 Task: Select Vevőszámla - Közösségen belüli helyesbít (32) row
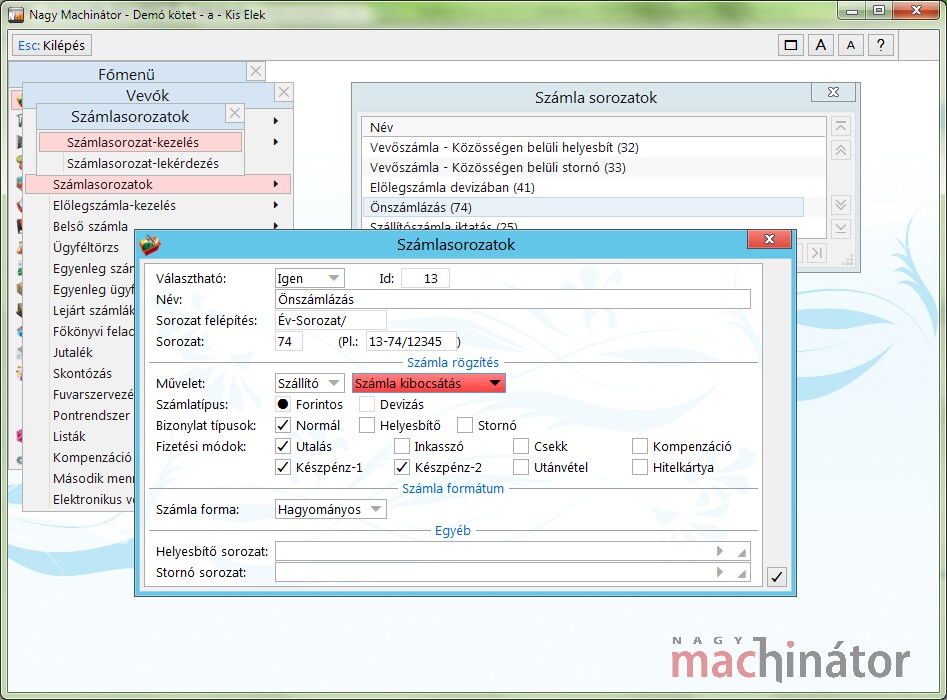[x=583, y=147]
